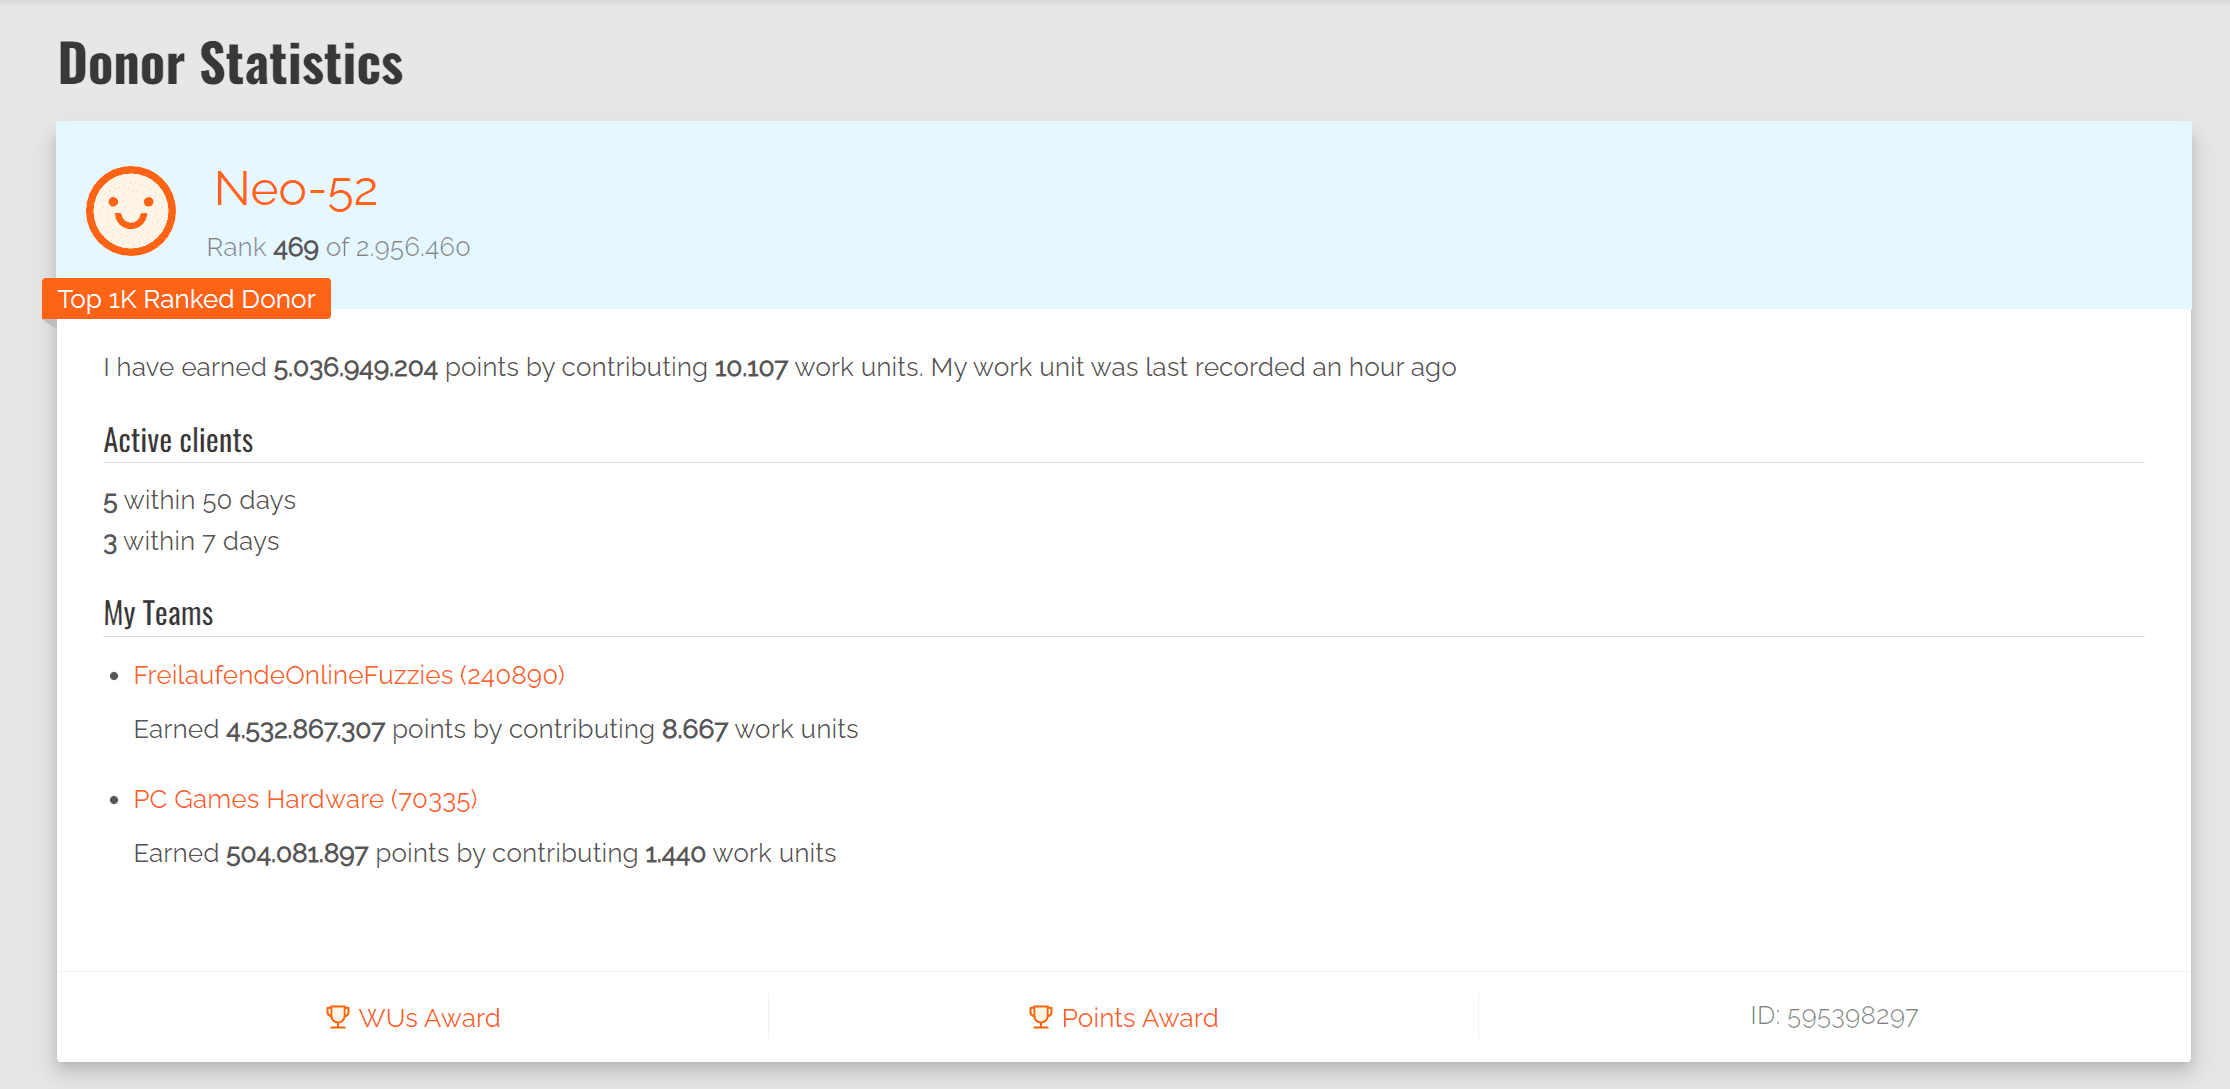Click the Rank 469 of 2.956.460 text
This screenshot has width=2230, height=1089.
pos(338,247)
